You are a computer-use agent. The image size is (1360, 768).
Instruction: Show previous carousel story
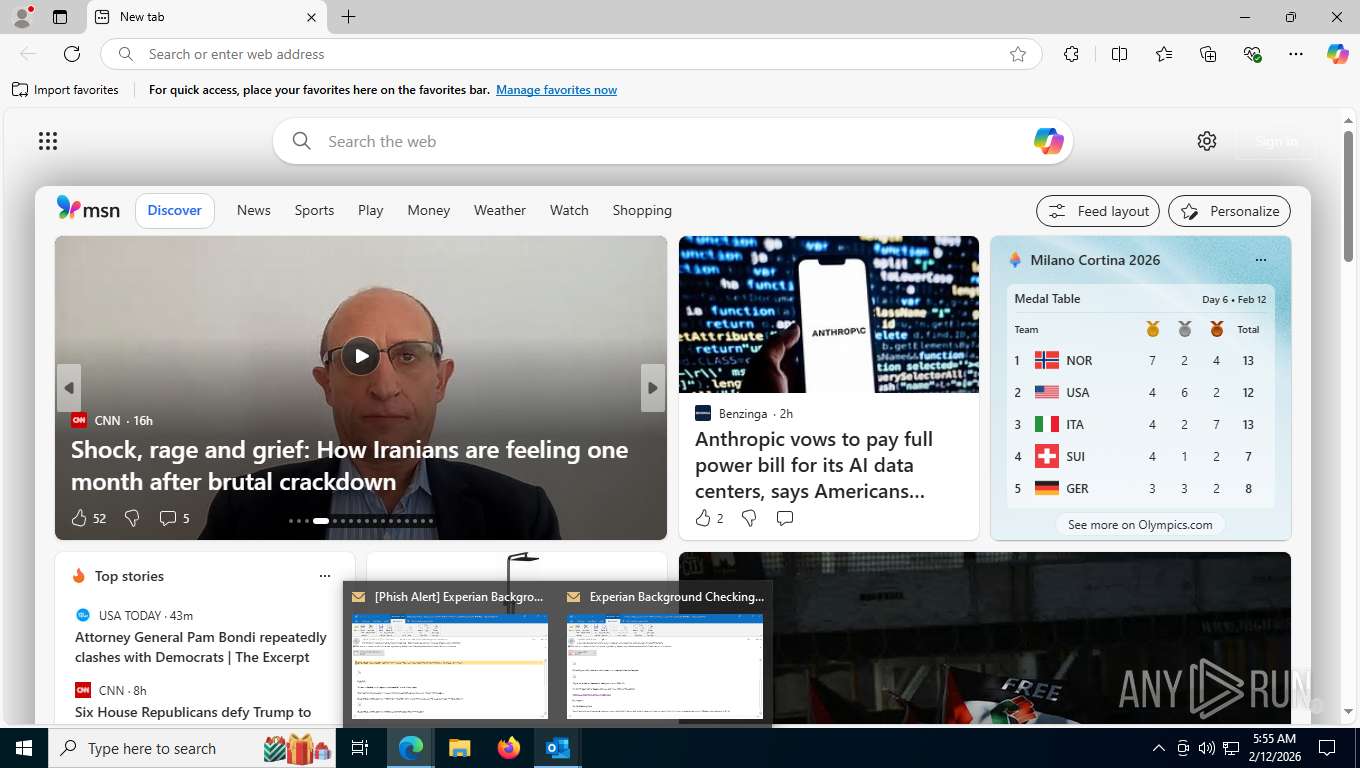(x=68, y=388)
